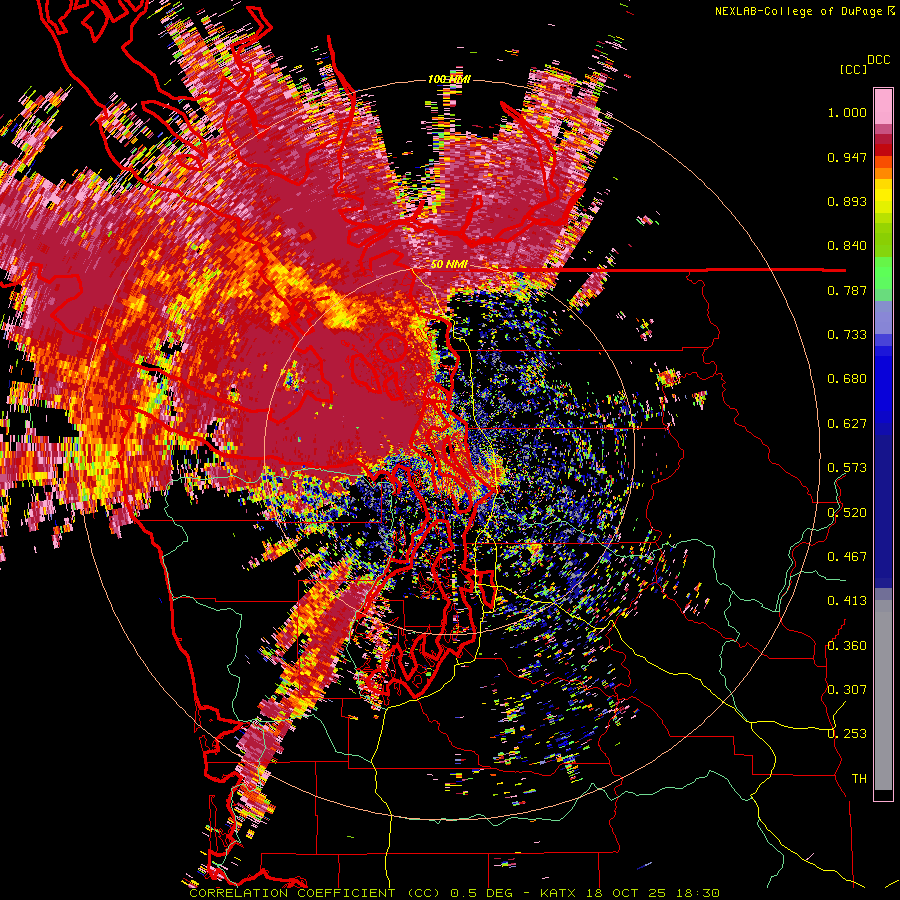Click the 0.253 legend value
900x900 pixels.
[x=847, y=734]
